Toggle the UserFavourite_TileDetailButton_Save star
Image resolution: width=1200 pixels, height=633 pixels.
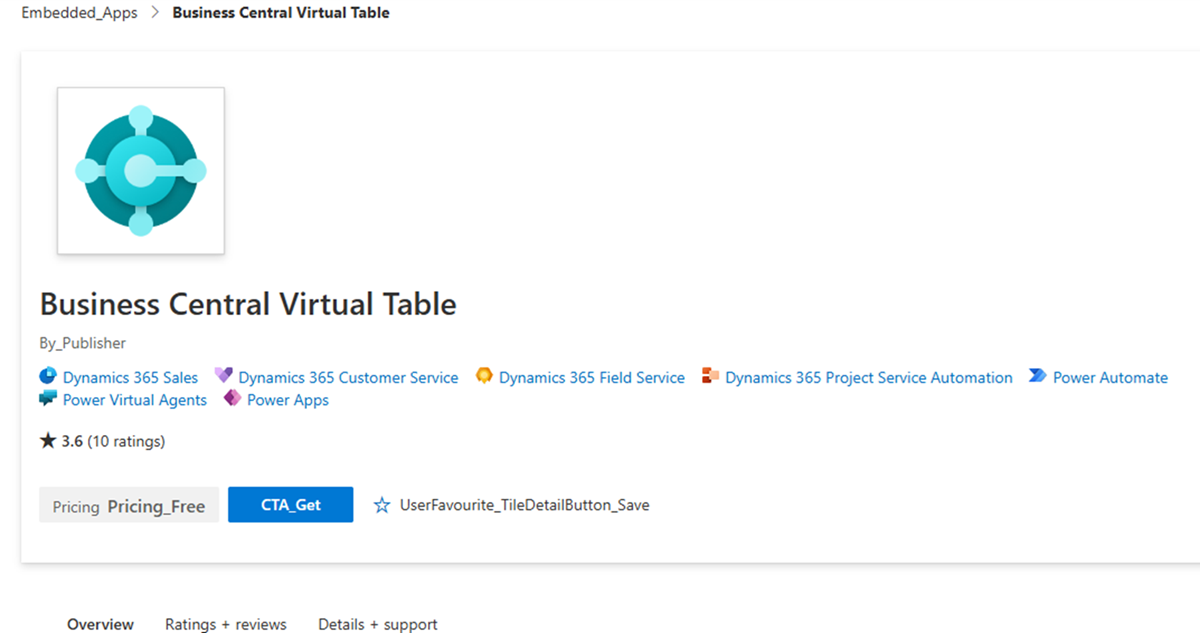click(383, 505)
